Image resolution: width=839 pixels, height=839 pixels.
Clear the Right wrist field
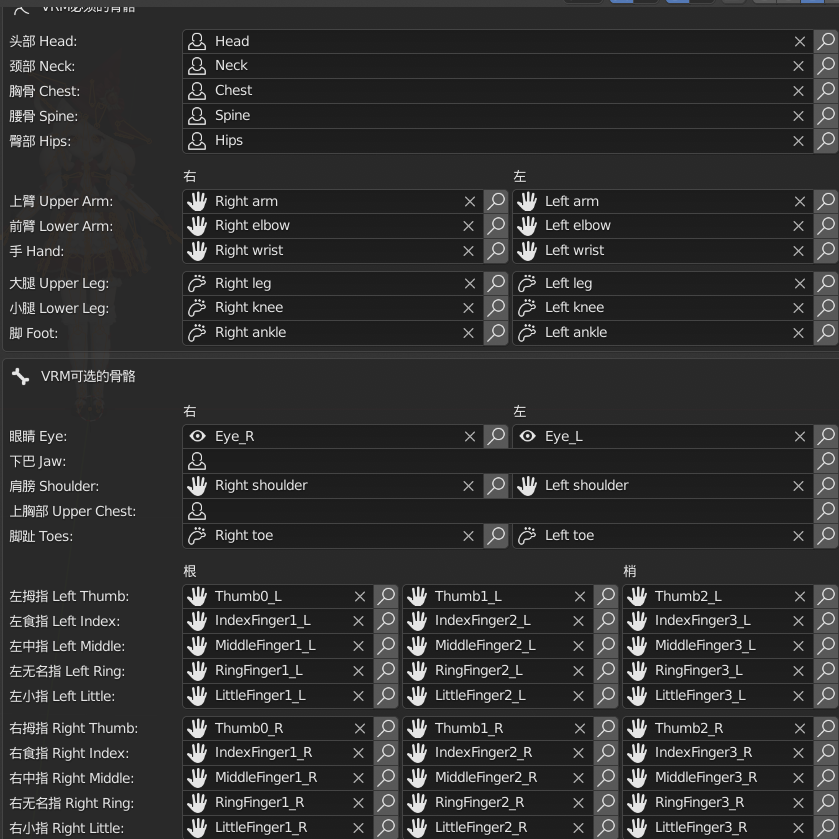pyautogui.click(x=469, y=251)
